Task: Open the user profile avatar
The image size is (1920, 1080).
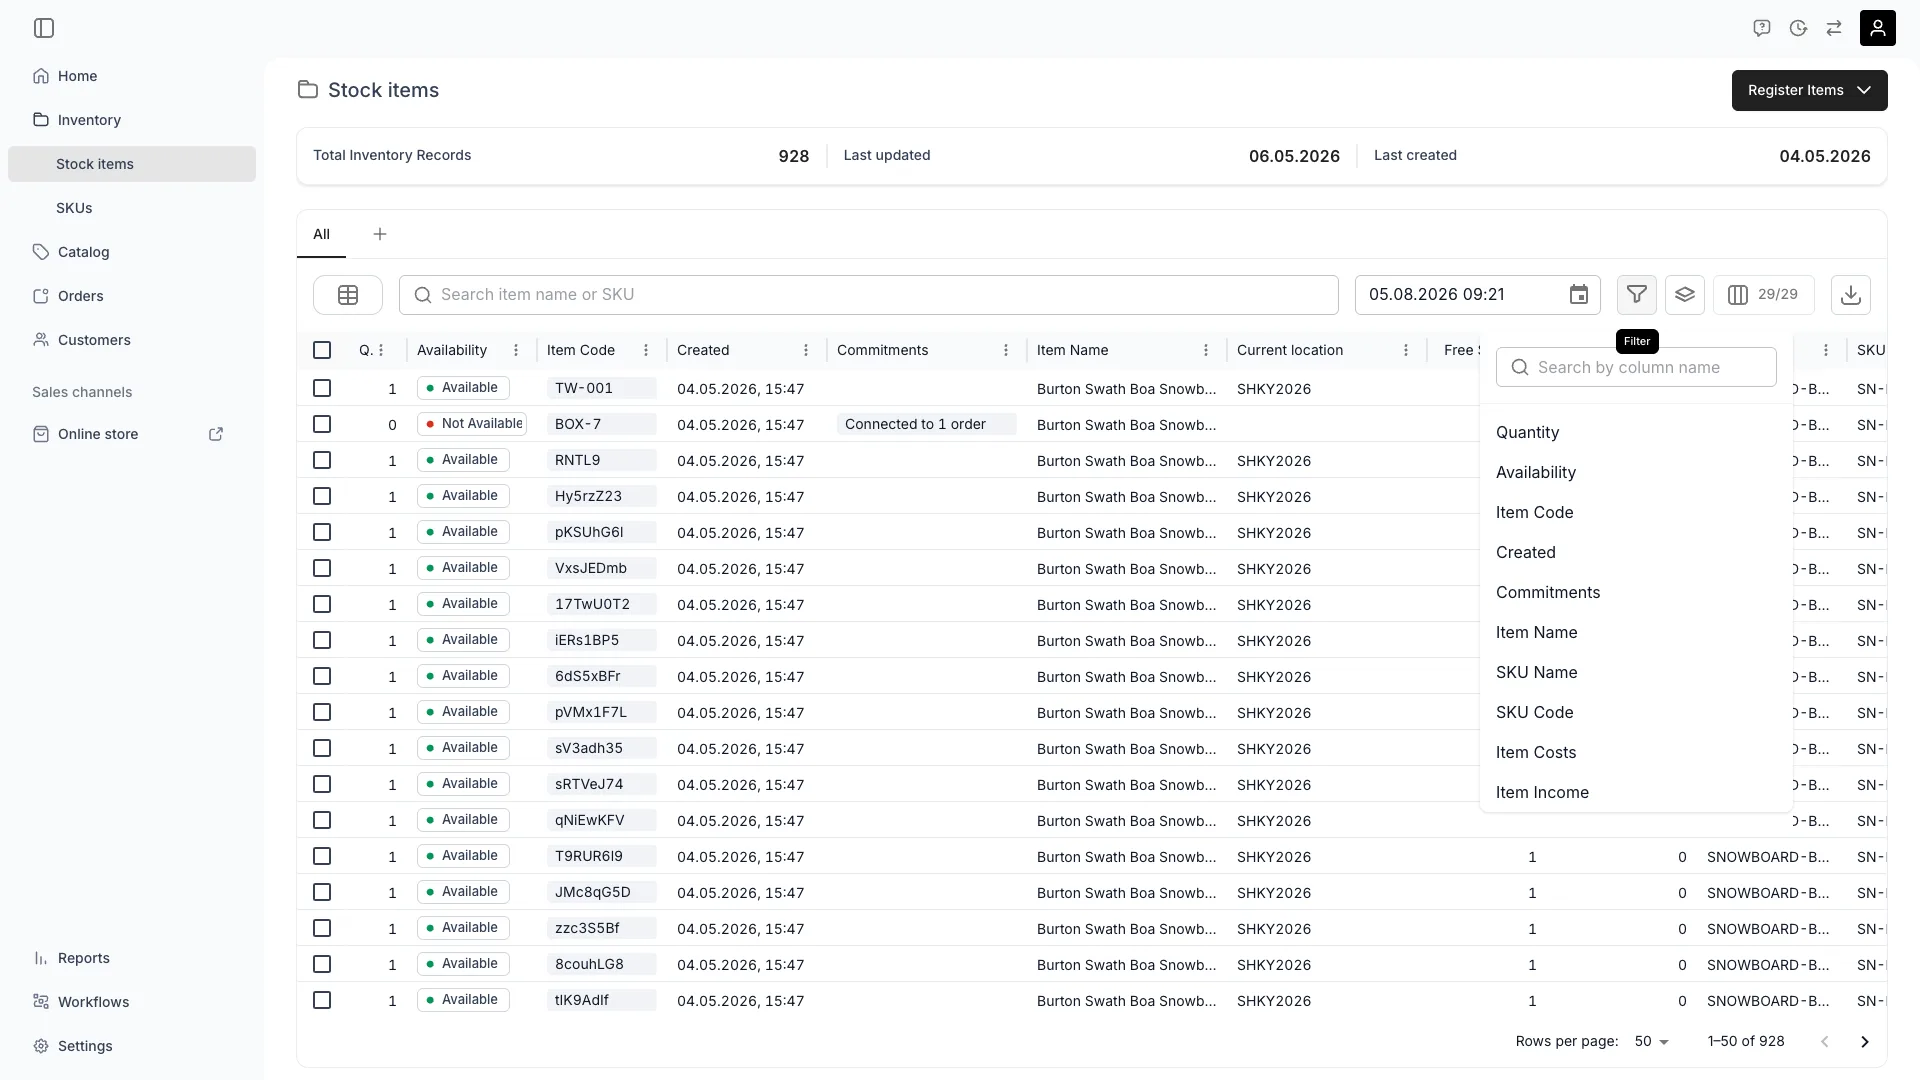Action: pos(1877,28)
